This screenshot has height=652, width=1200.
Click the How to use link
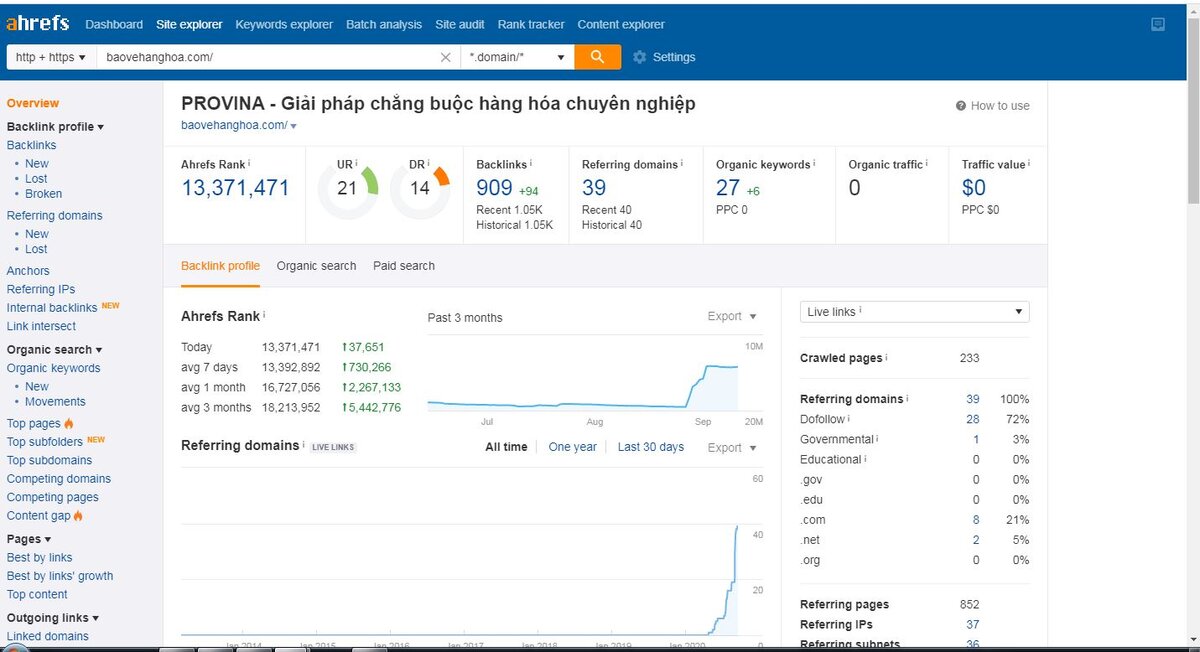pos(1000,106)
